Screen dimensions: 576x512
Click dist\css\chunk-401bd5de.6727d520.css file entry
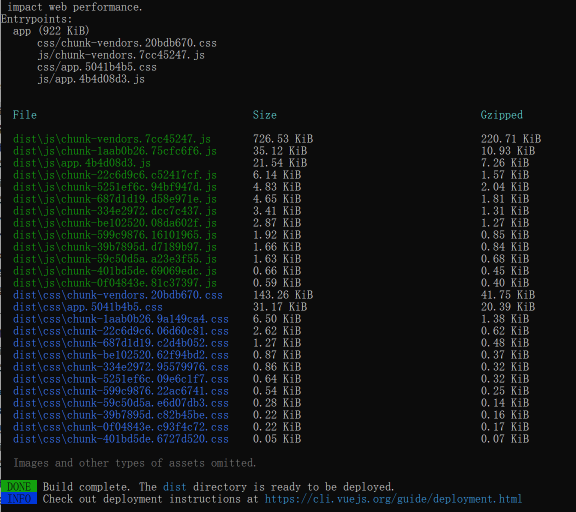120,439
